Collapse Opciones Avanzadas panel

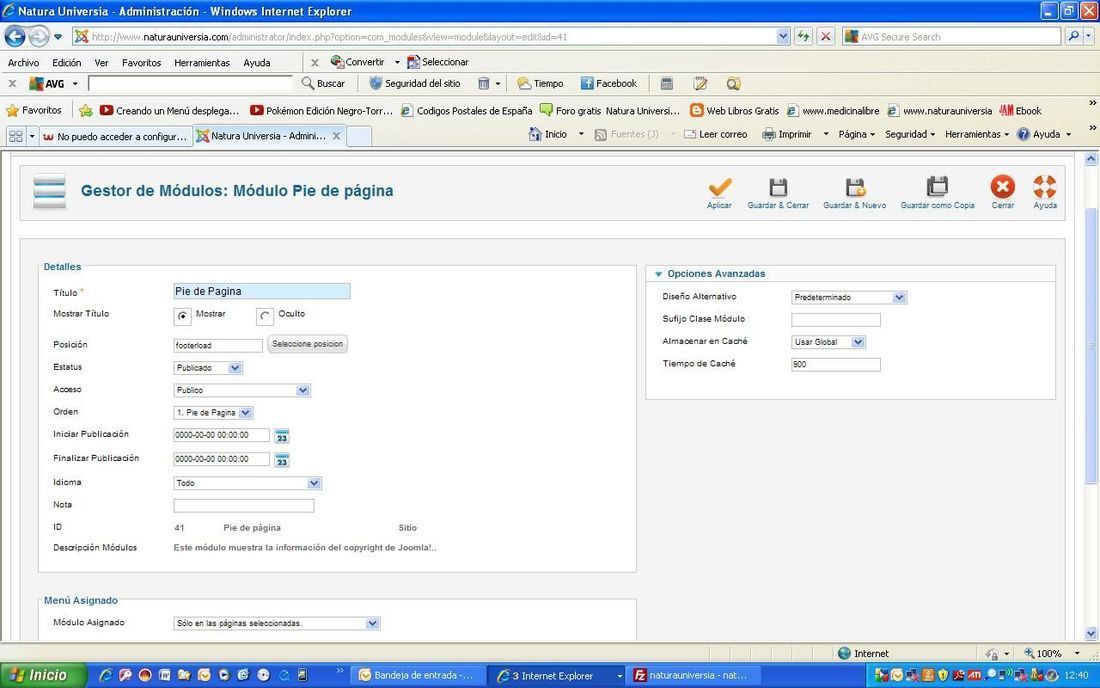pyautogui.click(x=716, y=274)
